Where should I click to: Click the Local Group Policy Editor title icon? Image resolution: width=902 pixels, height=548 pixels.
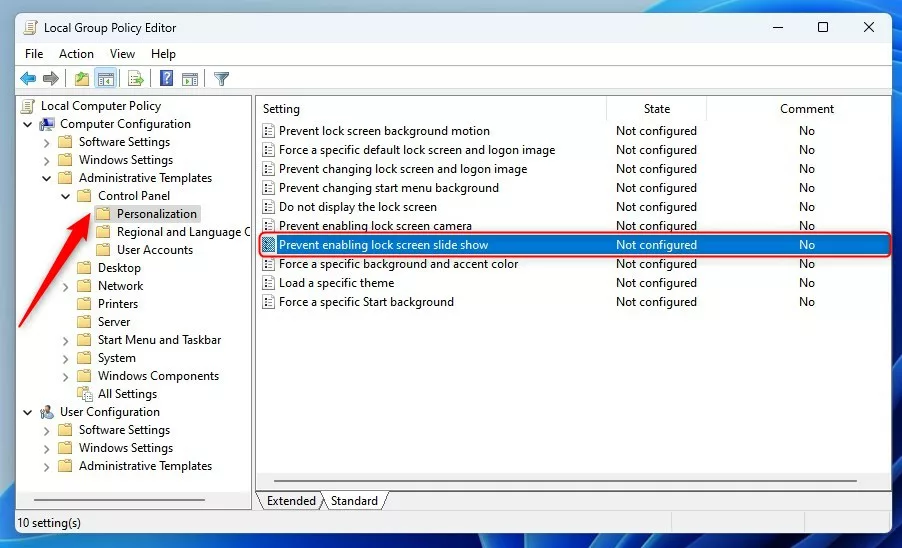pos(30,27)
